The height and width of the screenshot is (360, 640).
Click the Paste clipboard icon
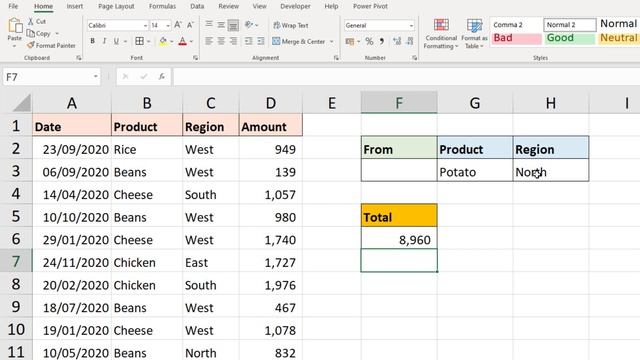[x=15, y=25]
